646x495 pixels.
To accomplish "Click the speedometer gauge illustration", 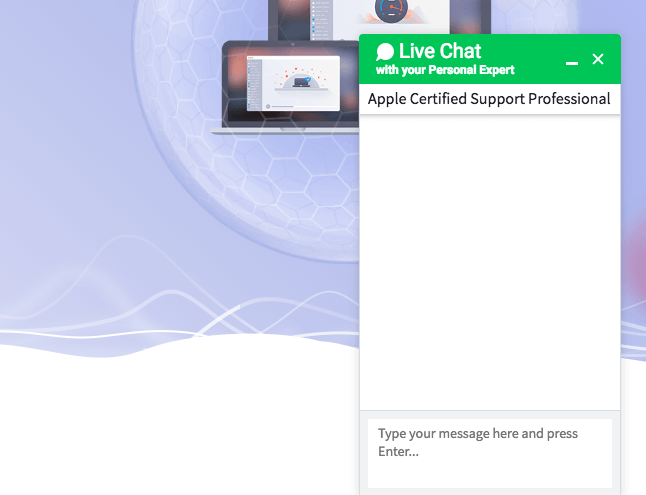I will tap(391, 11).
